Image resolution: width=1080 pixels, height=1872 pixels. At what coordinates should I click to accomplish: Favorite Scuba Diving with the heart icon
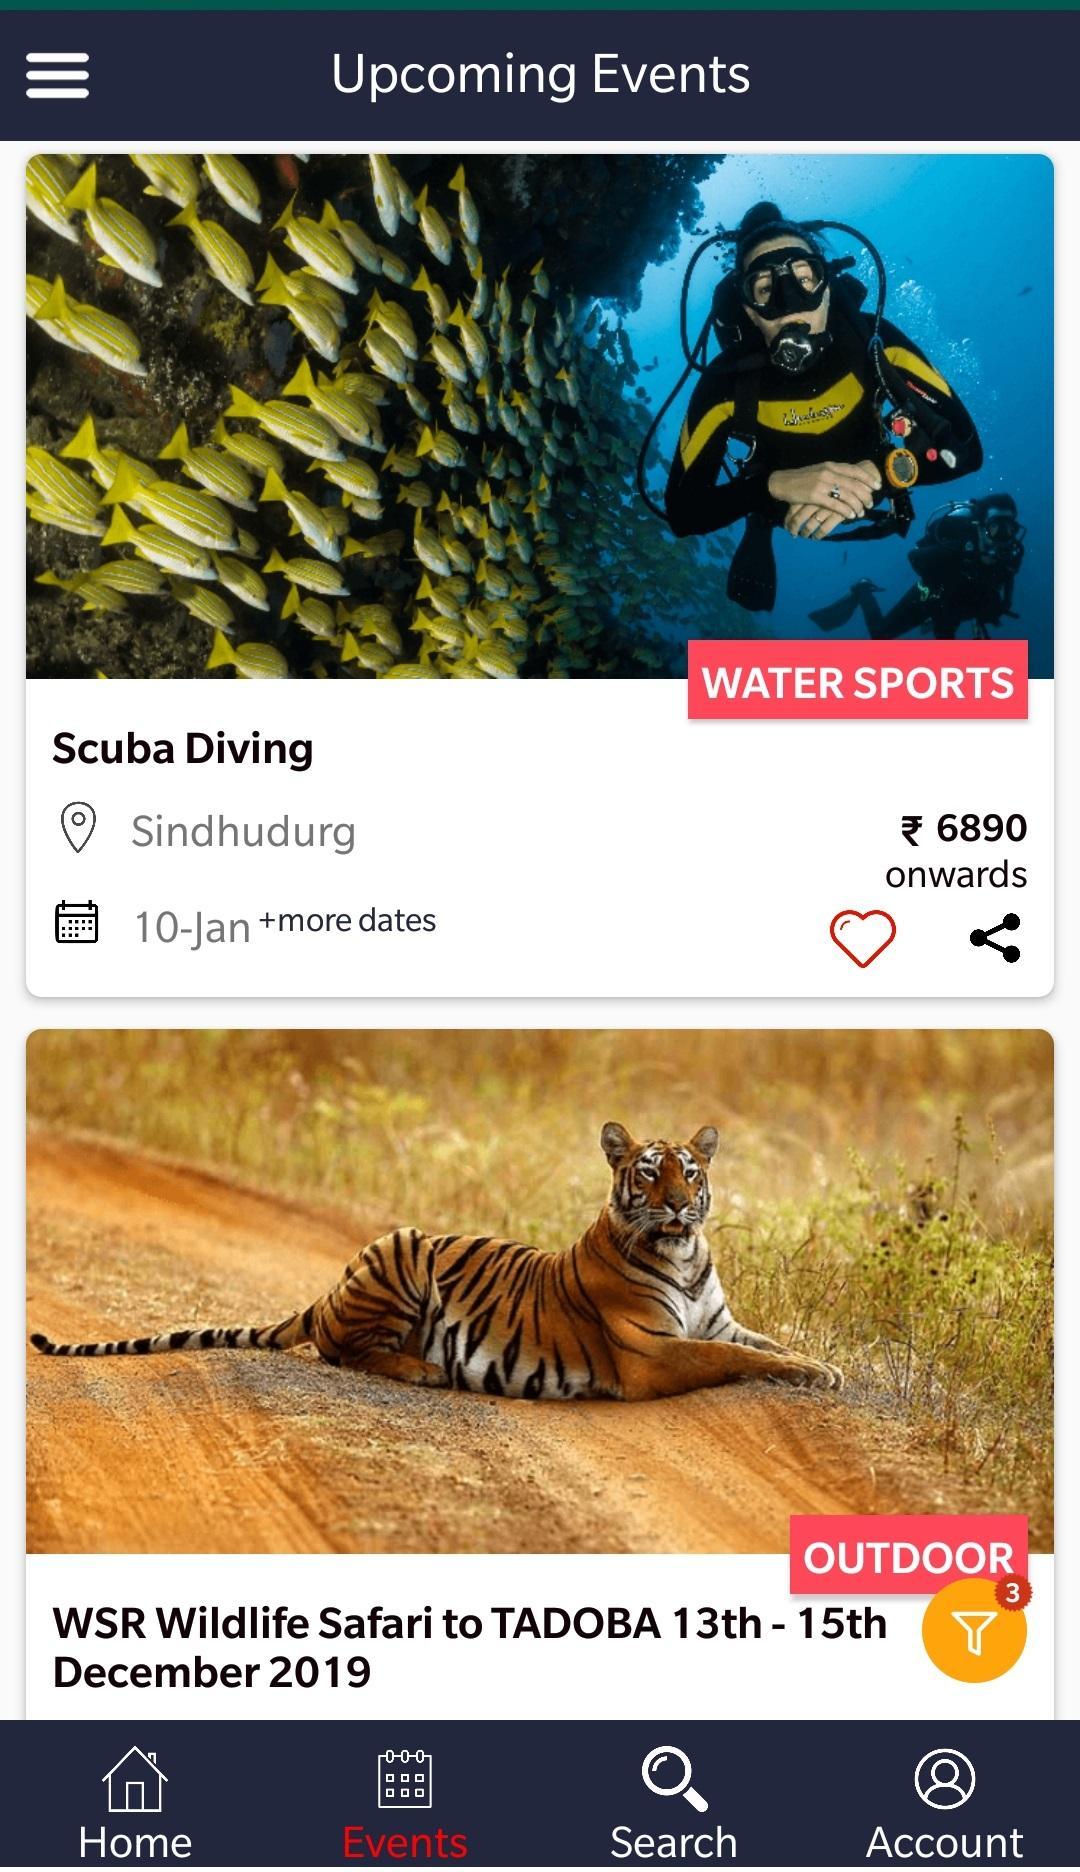click(x=862, y=938)
